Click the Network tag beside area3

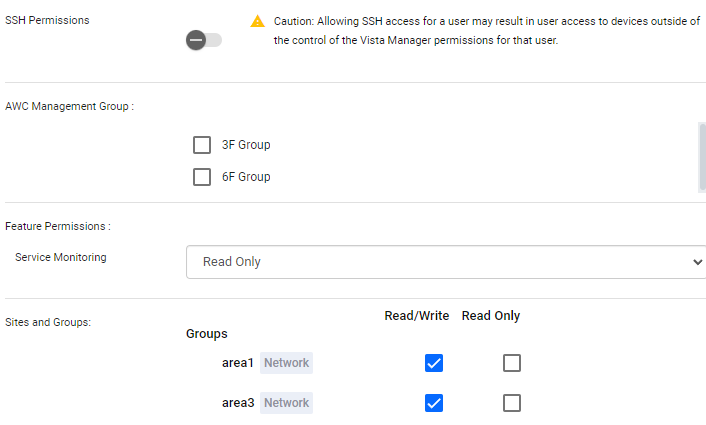(287, 403)
